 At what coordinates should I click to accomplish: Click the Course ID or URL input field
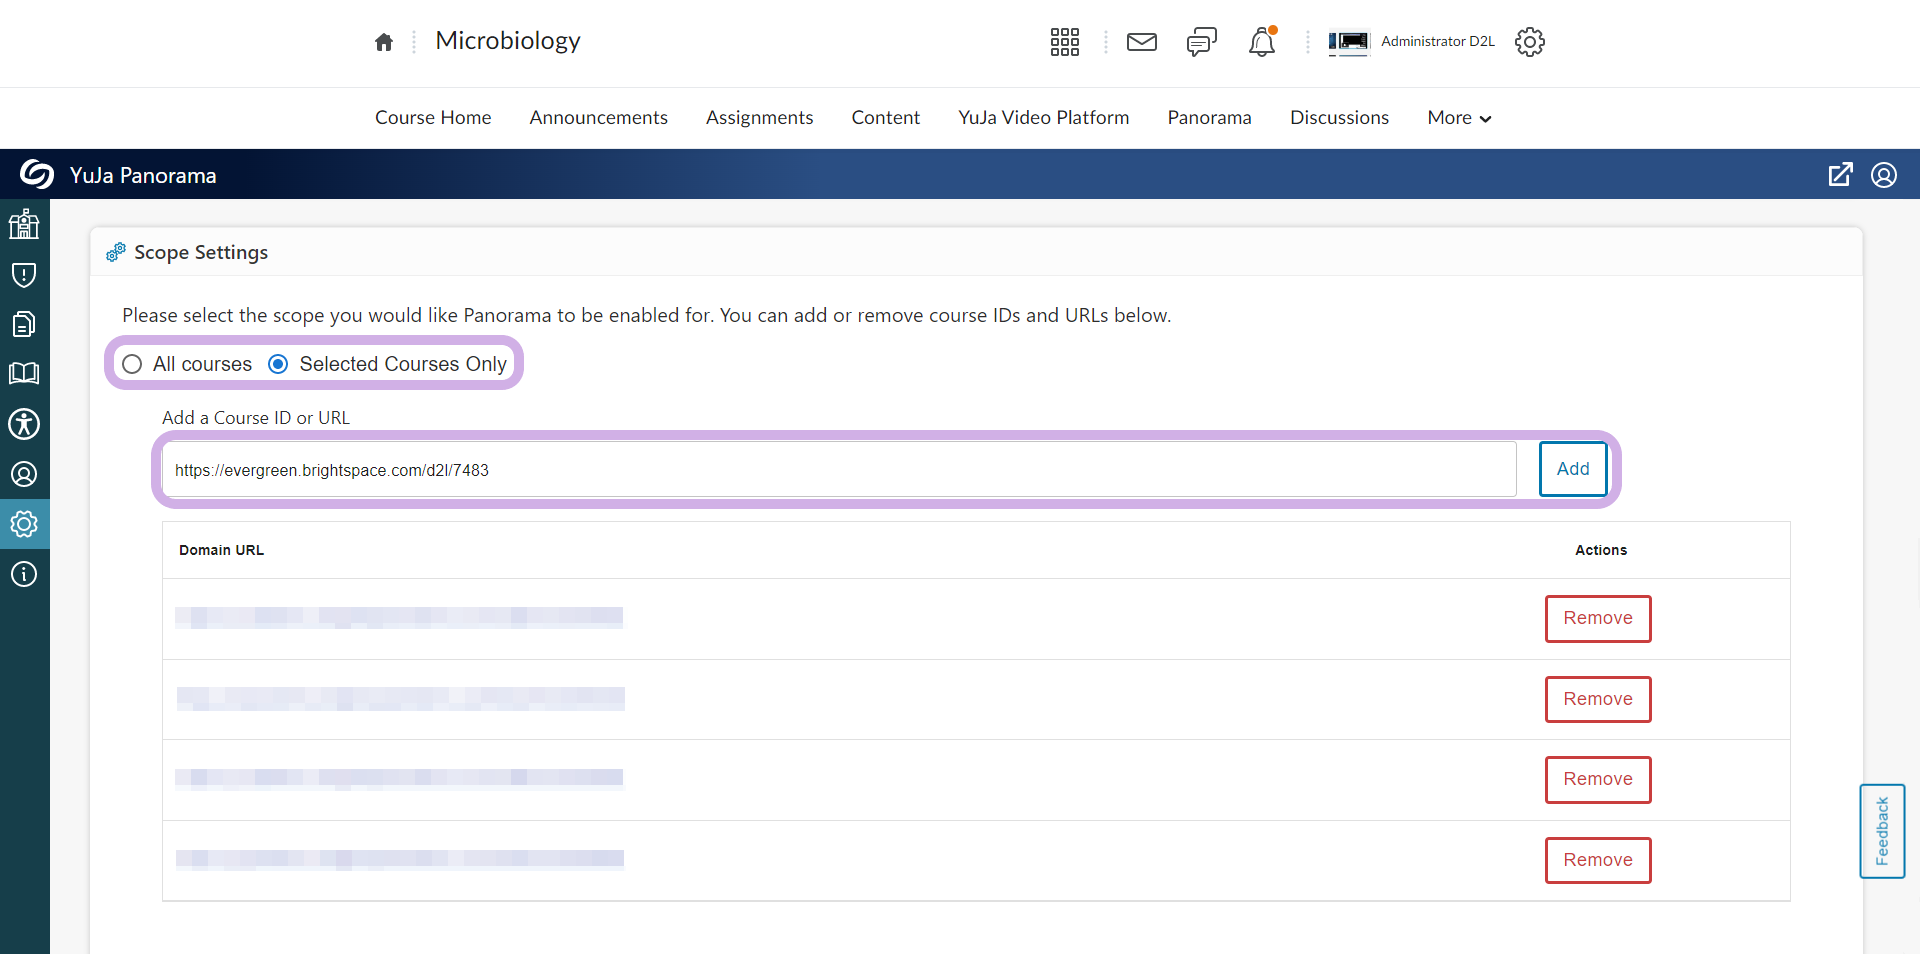(840, 470)
